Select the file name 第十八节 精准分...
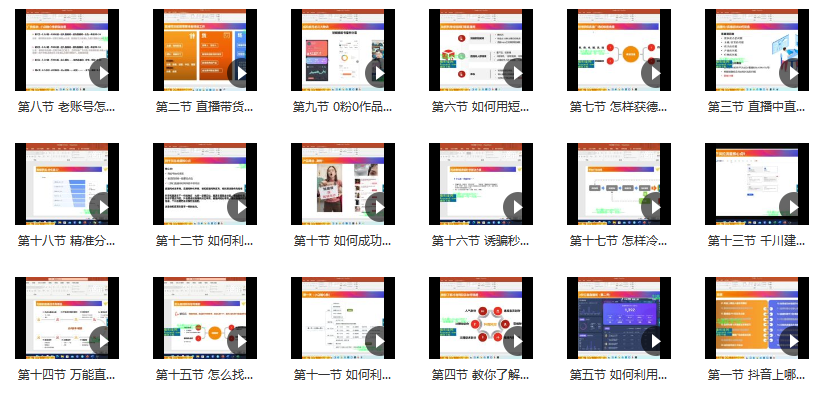Screen dimensions: 818x397 [x=67, y=241]
